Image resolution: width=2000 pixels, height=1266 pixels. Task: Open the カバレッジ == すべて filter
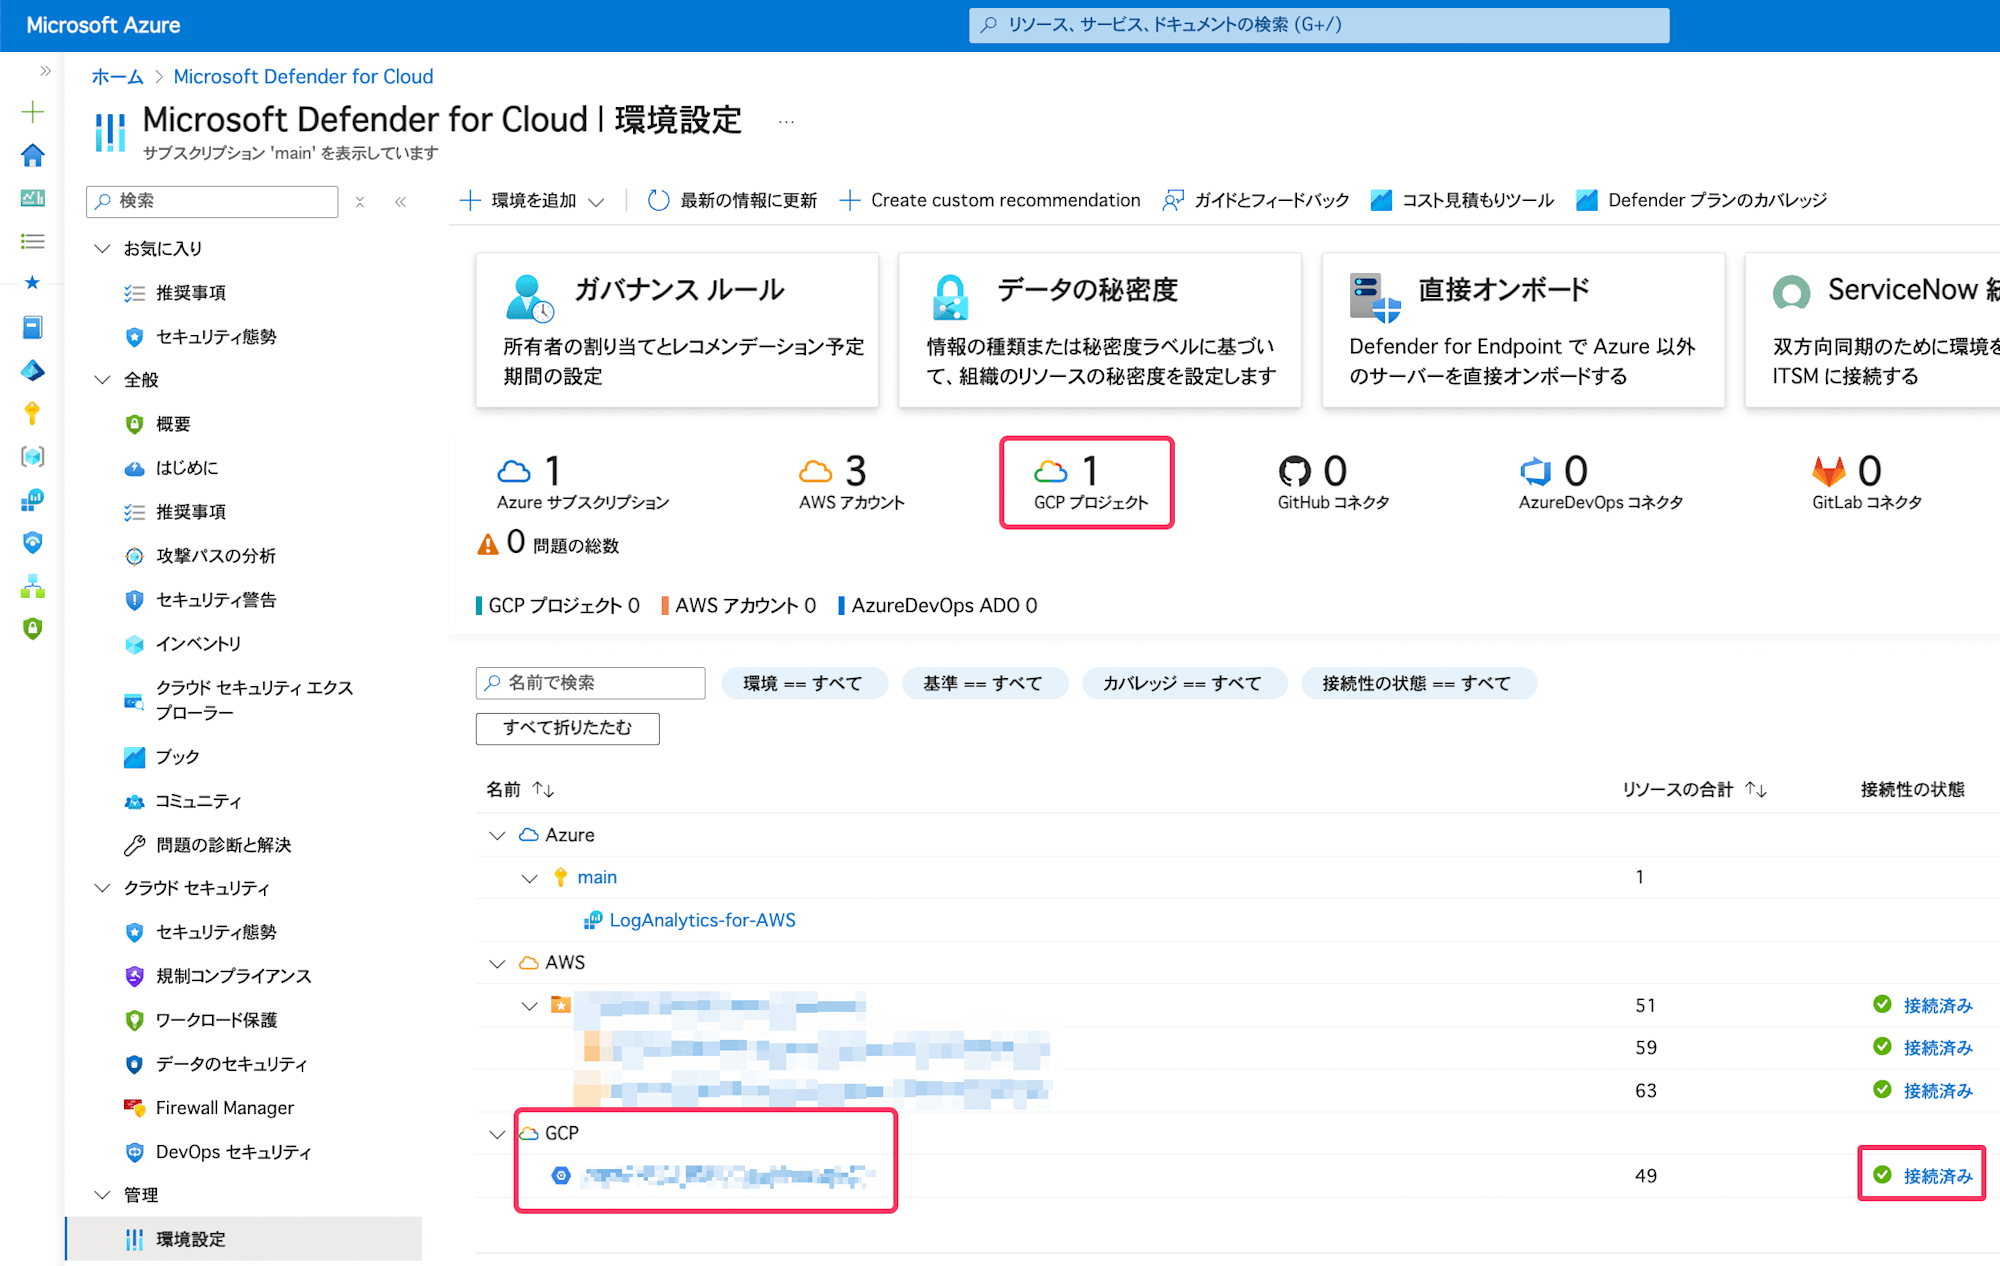coord(1183,683)
